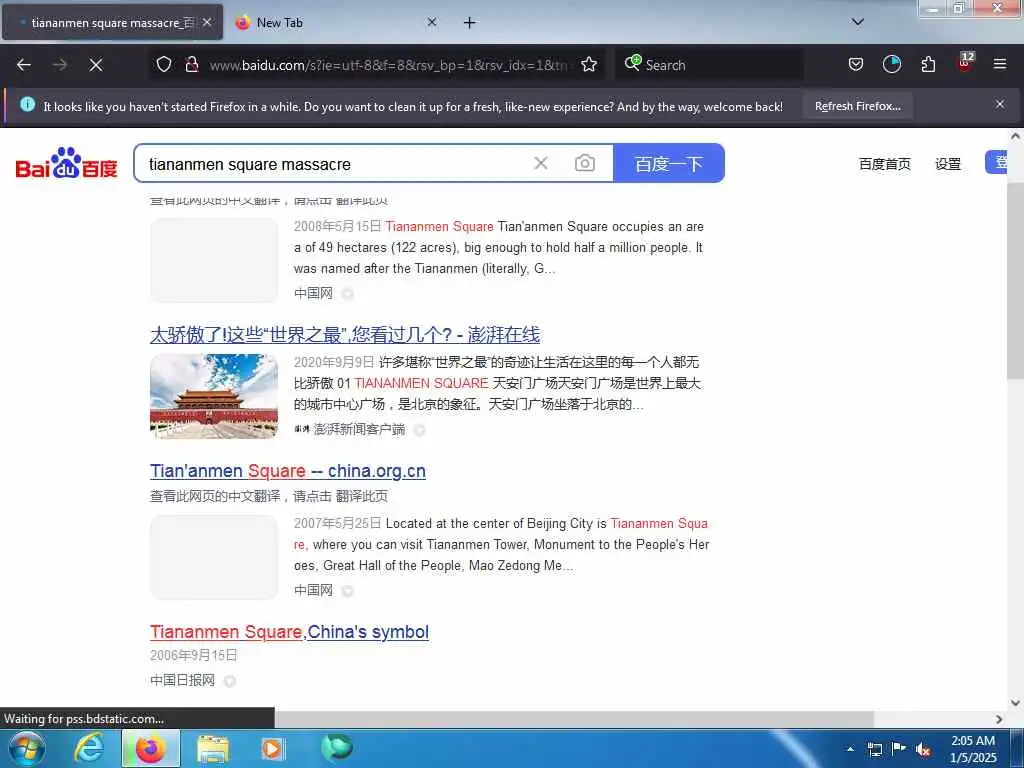
Task: Open Action Center flag icon
Action: coord(899,748)
